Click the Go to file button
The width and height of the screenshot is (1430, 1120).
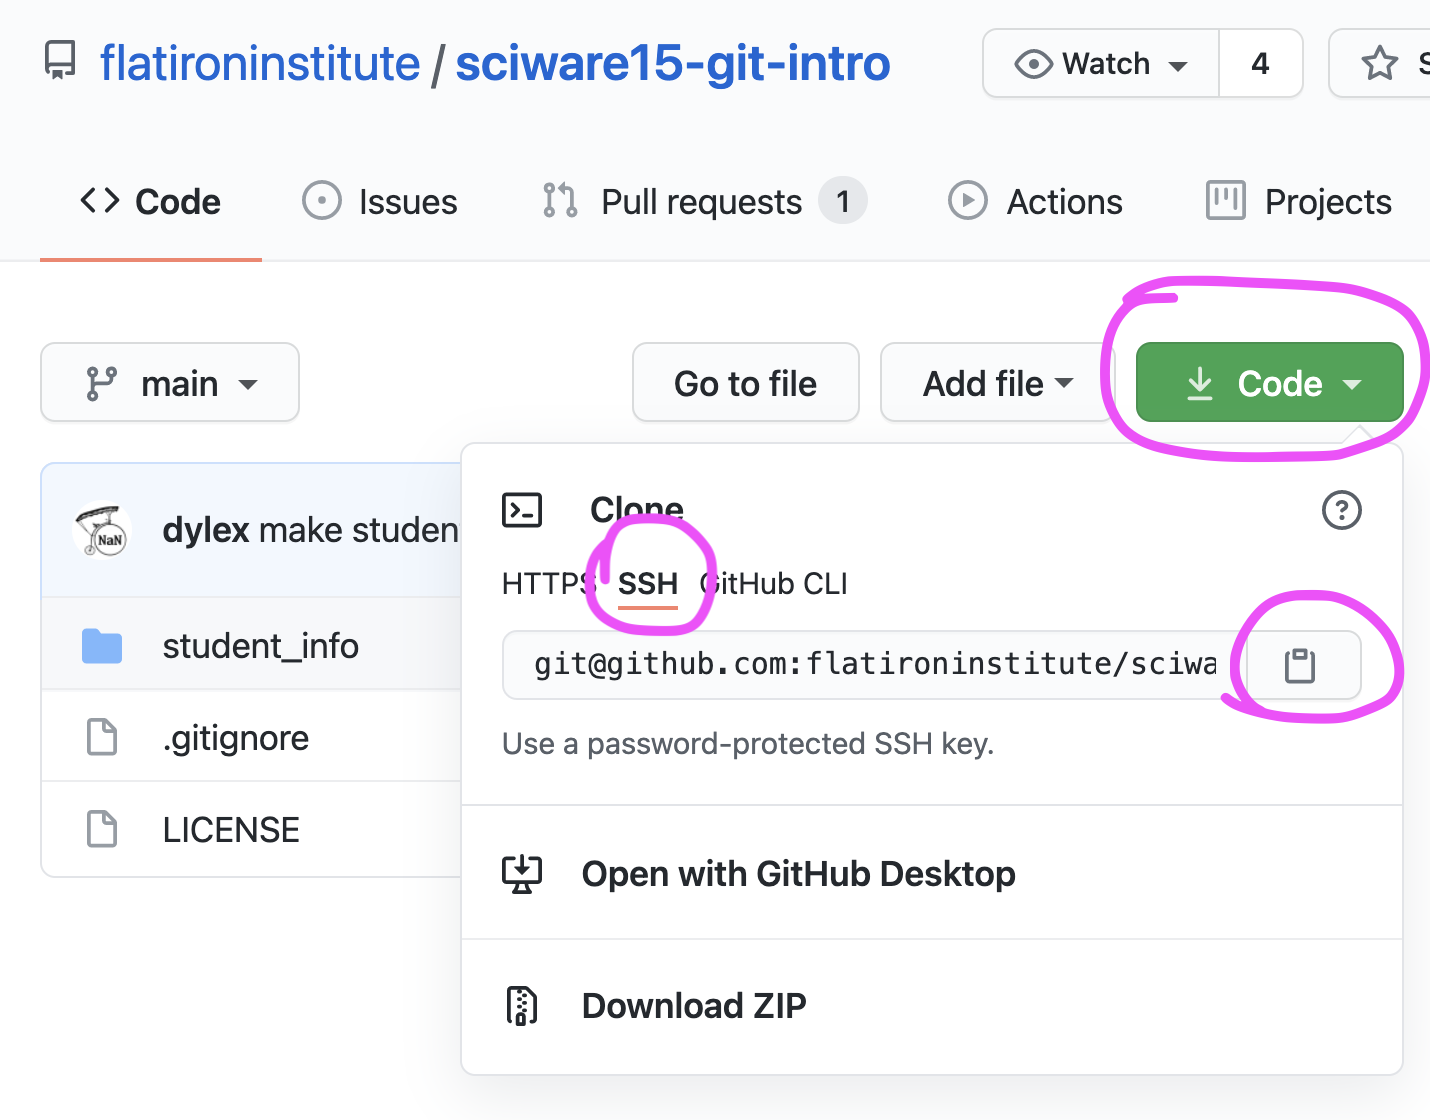746,383
